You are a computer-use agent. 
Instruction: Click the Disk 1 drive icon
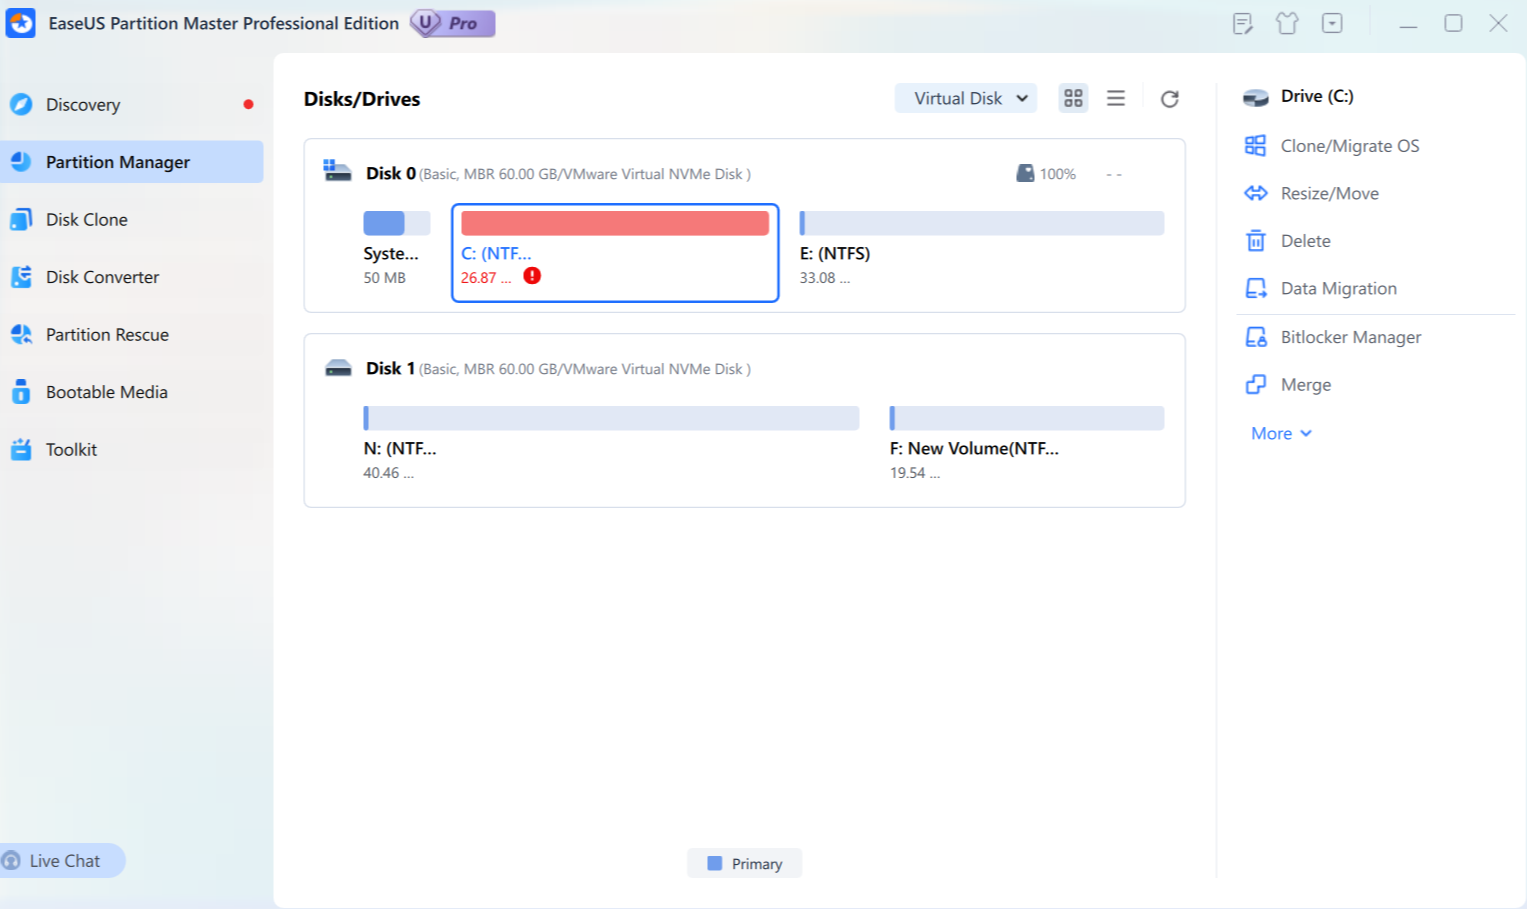(338, 368)
